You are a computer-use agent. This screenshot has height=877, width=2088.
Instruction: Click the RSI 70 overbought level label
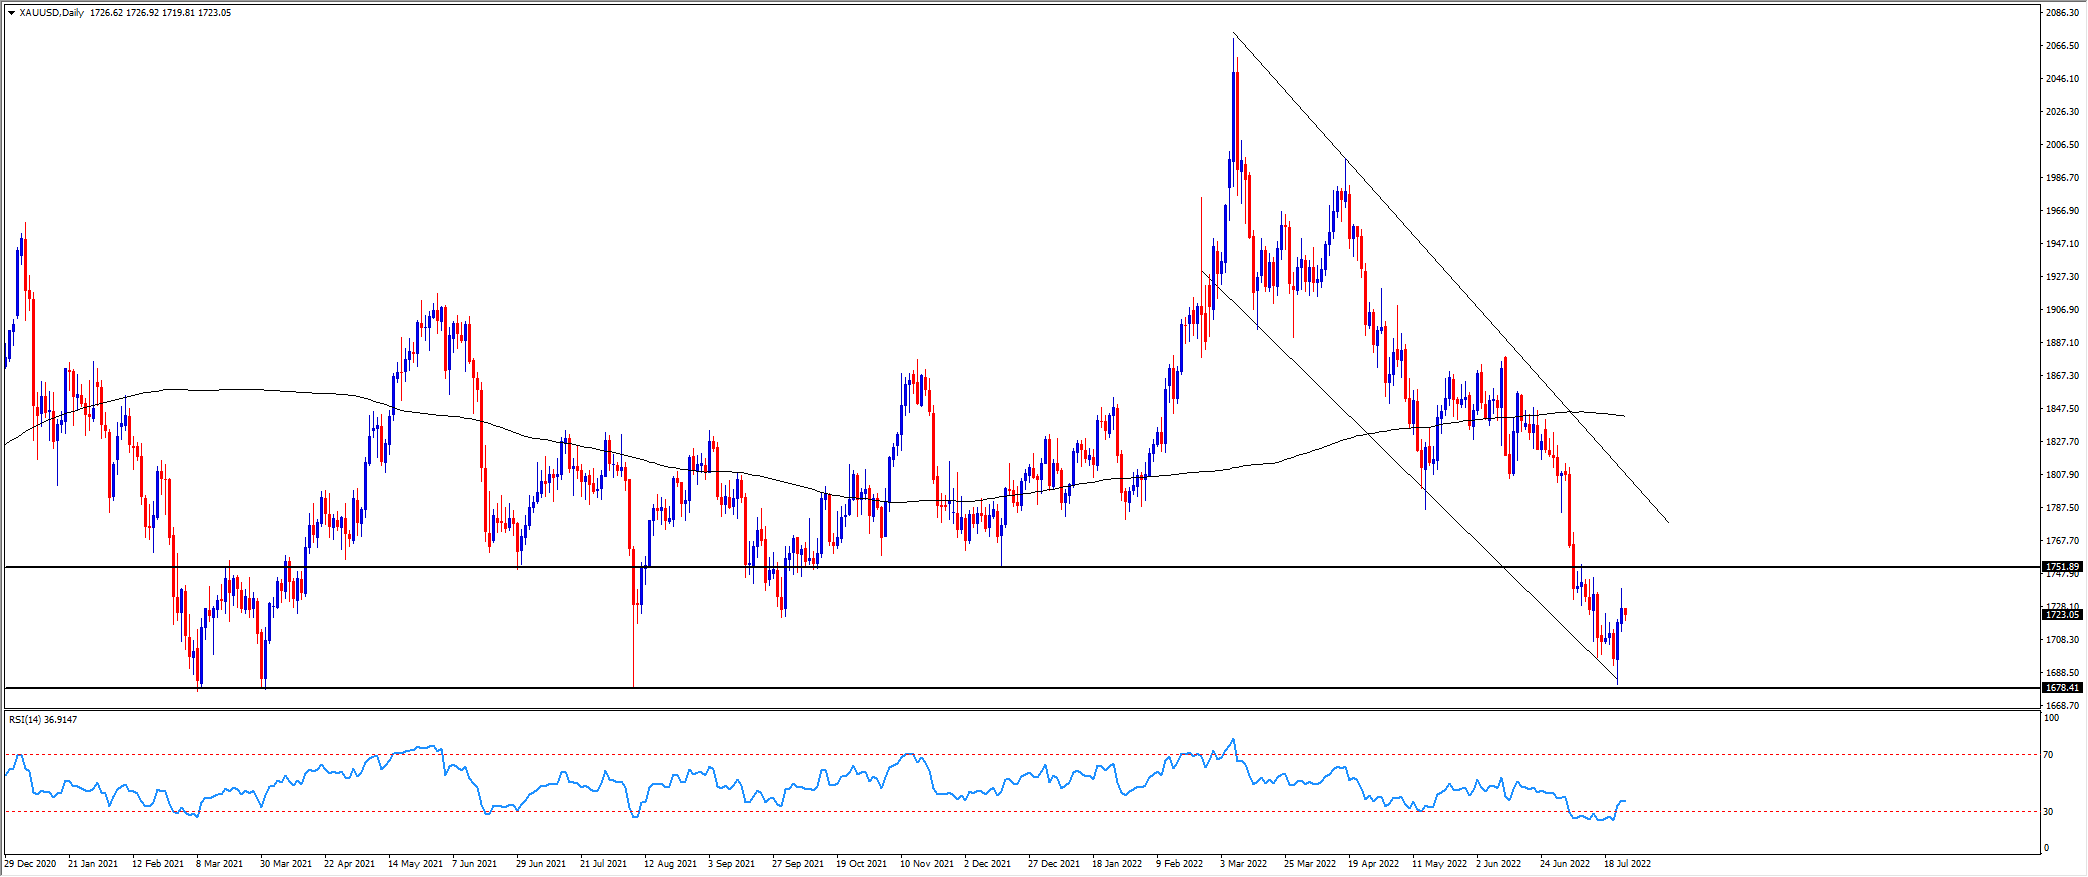pyautogui.click(x=2048, y=755)
